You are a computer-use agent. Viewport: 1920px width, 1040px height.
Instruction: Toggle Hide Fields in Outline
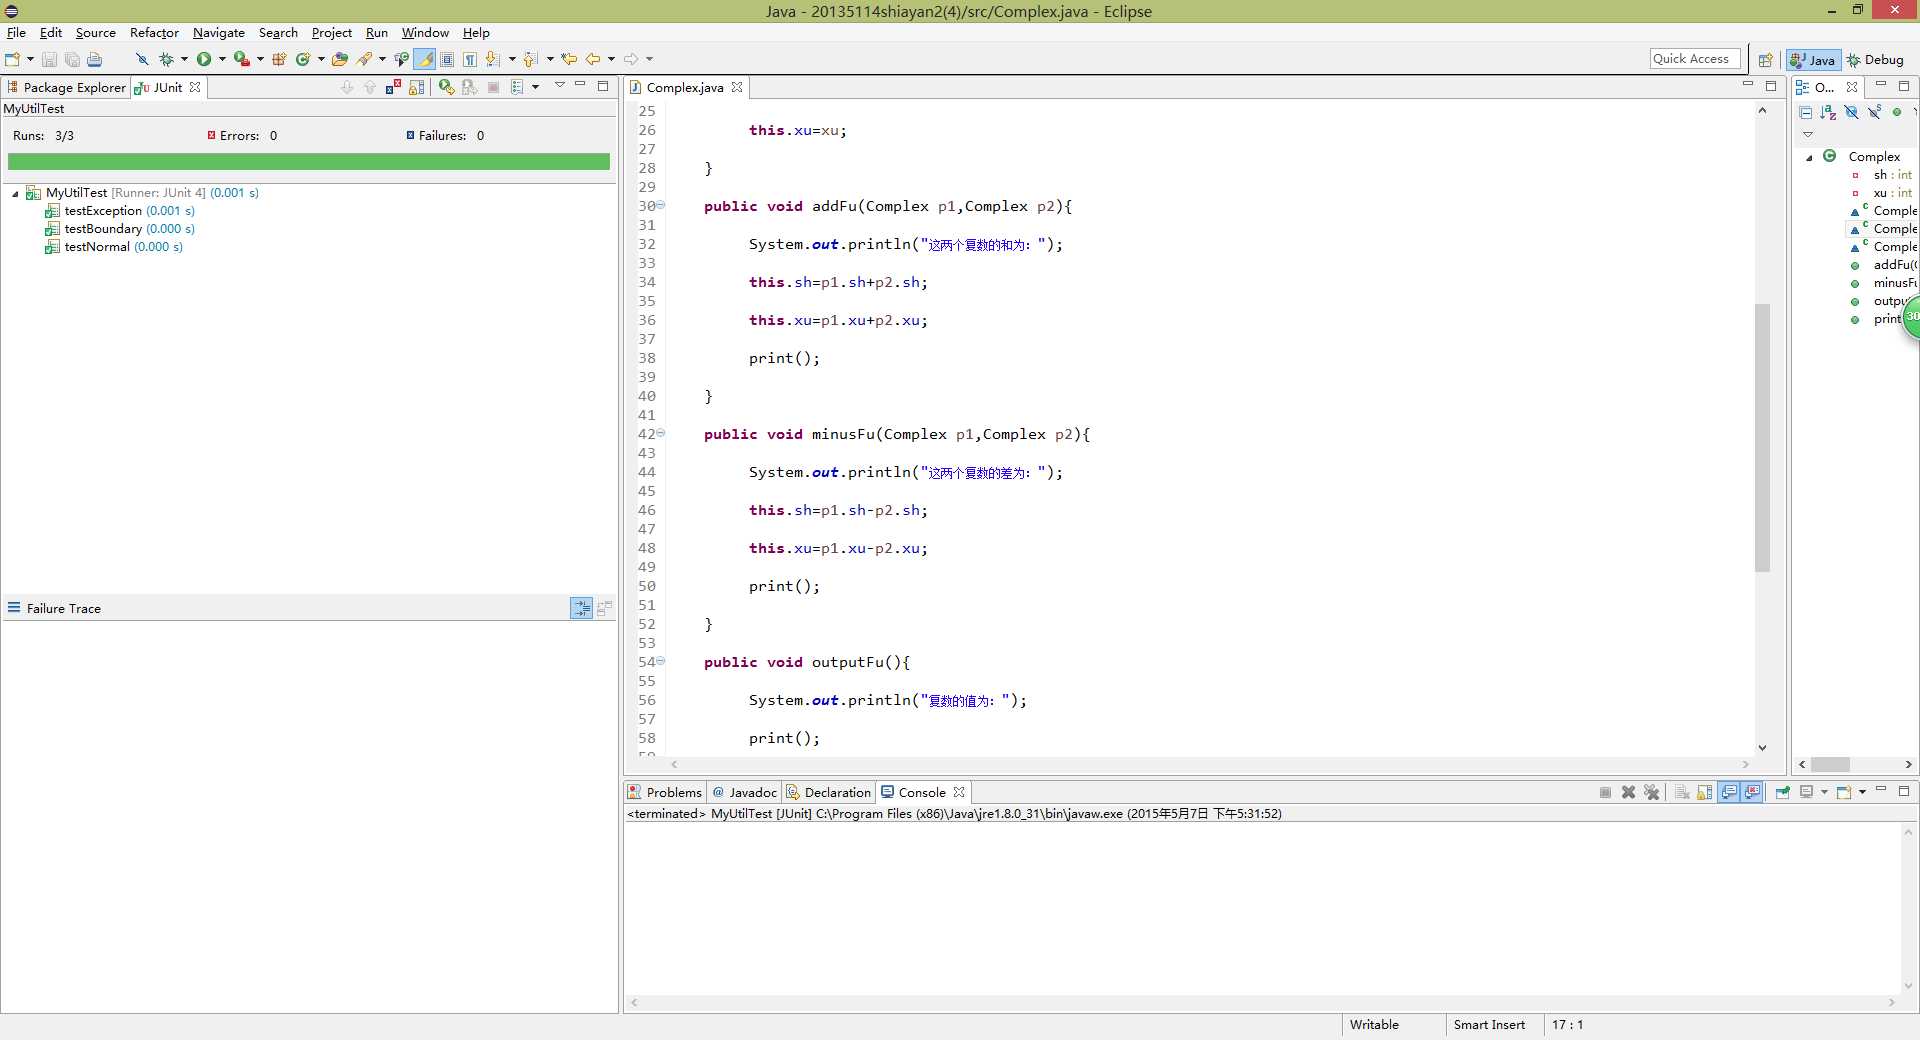point(1851,112)
